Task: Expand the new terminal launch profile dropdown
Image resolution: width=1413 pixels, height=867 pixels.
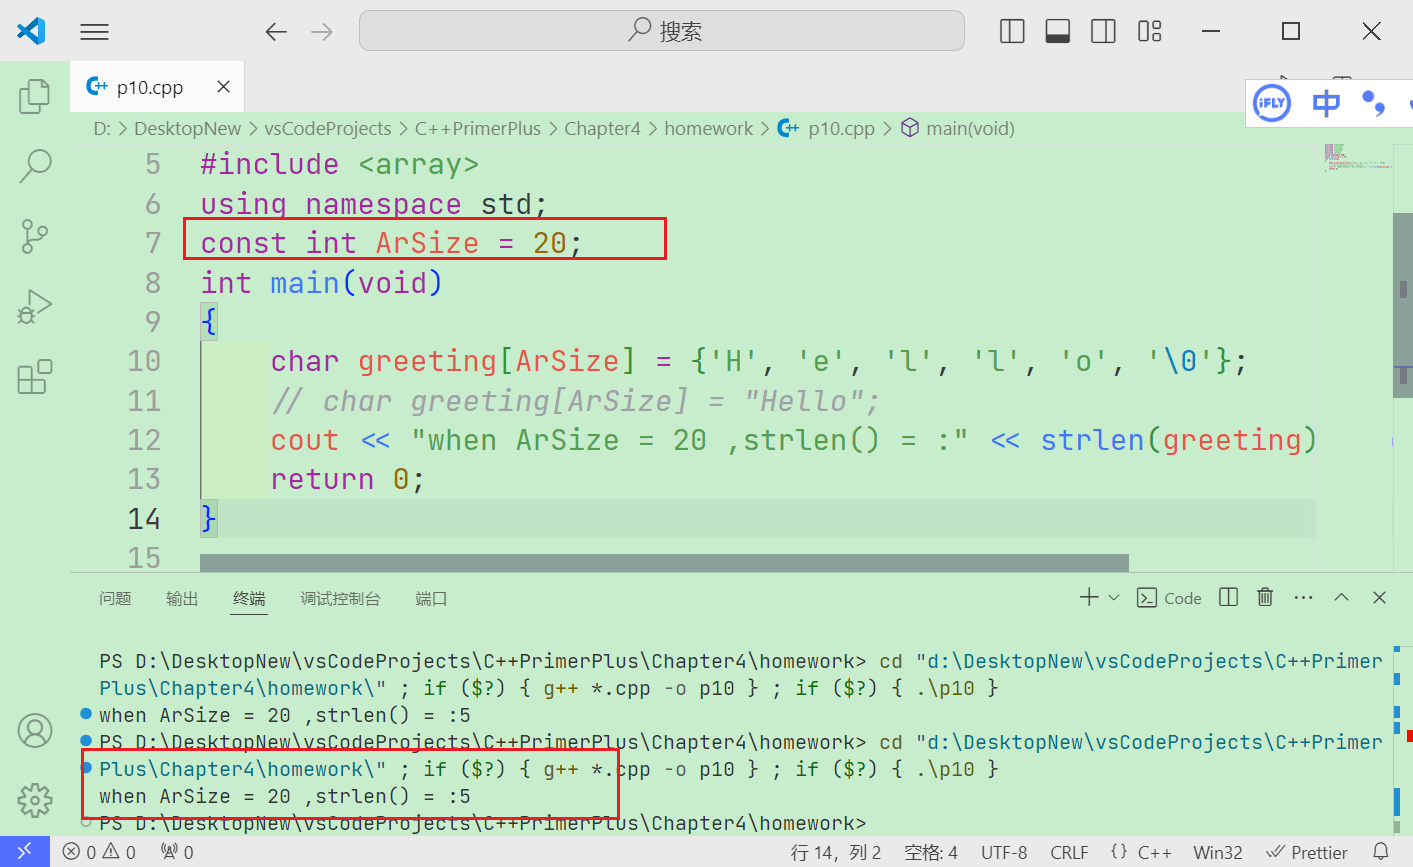Action: [x=1114, y=597]
